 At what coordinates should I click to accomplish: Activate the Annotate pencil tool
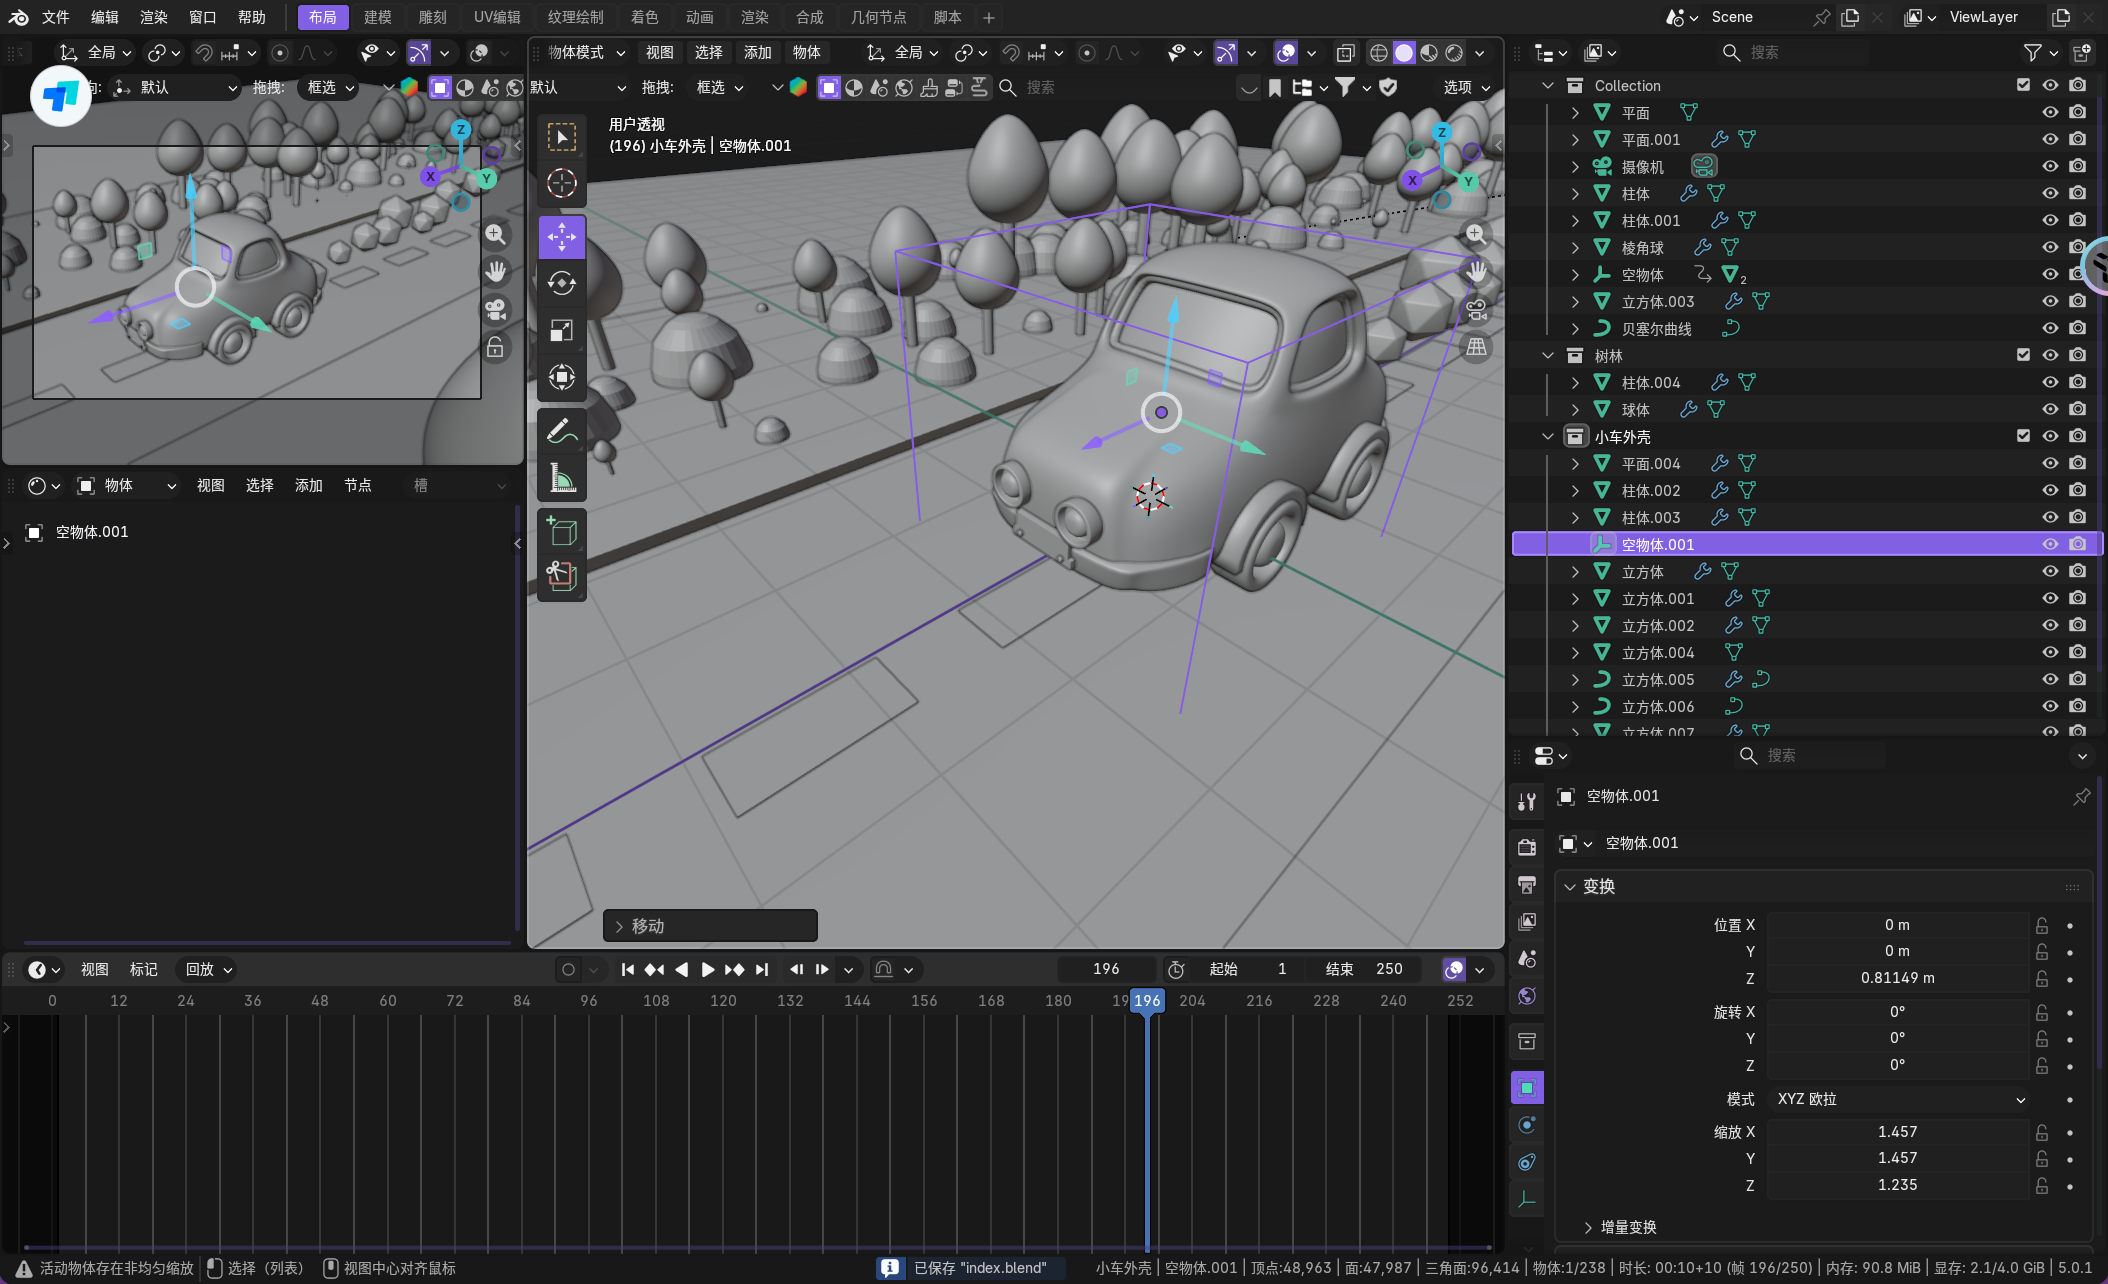tap(562, 431)
